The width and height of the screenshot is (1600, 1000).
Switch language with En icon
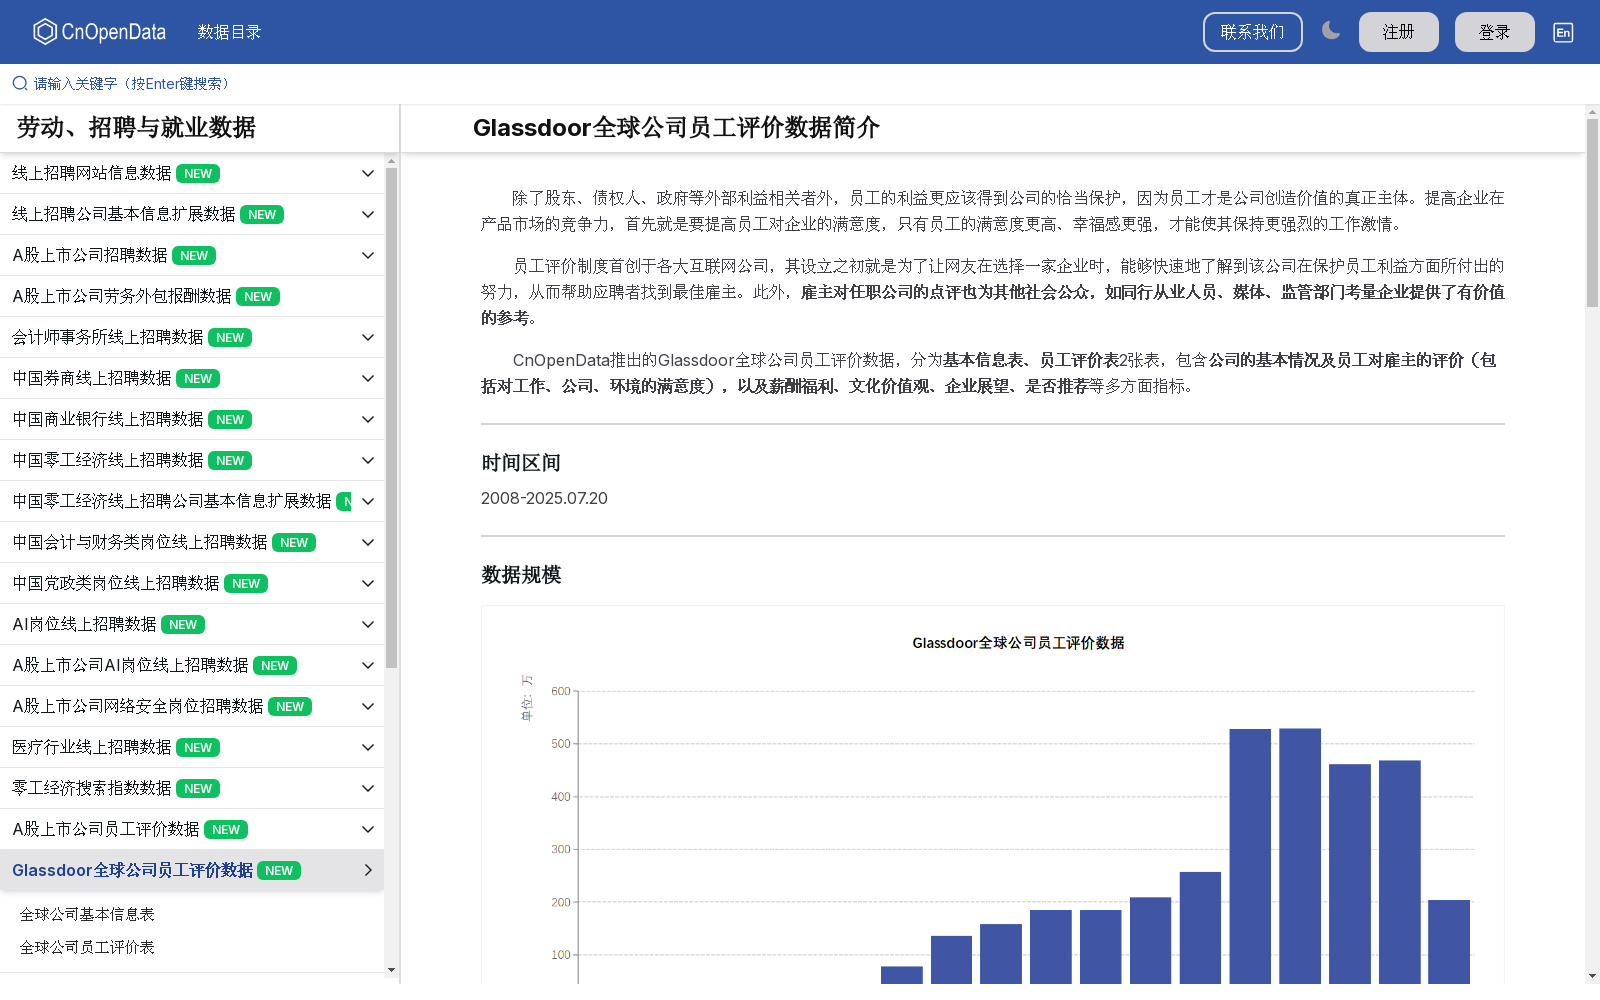click(1563, 32)
